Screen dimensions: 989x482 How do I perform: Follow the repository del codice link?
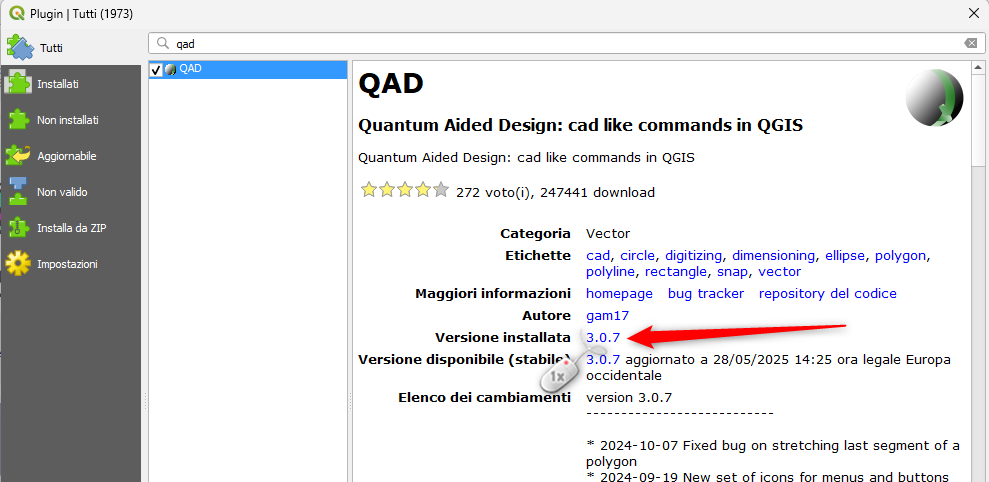(827, 294)
